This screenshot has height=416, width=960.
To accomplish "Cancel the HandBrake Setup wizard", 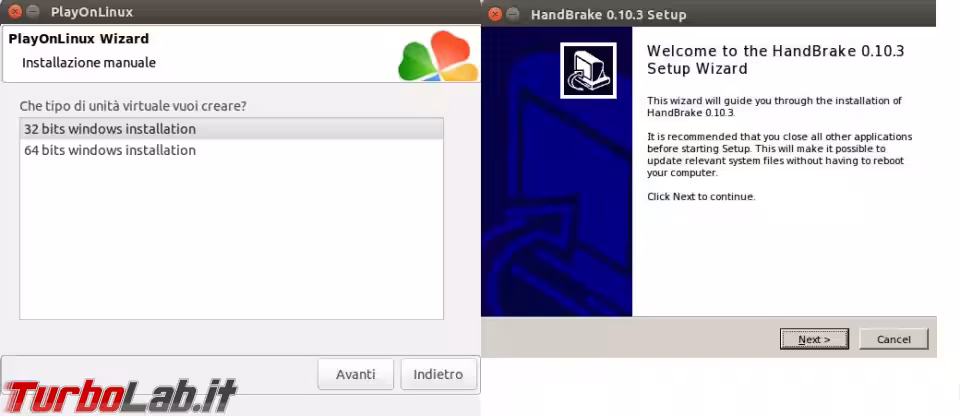I will pyautogui.click(x=893, y=339).
